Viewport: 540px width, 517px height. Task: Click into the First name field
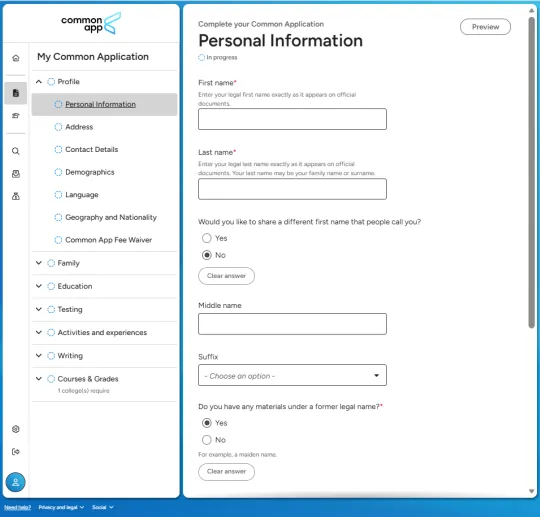coord(292,119)
